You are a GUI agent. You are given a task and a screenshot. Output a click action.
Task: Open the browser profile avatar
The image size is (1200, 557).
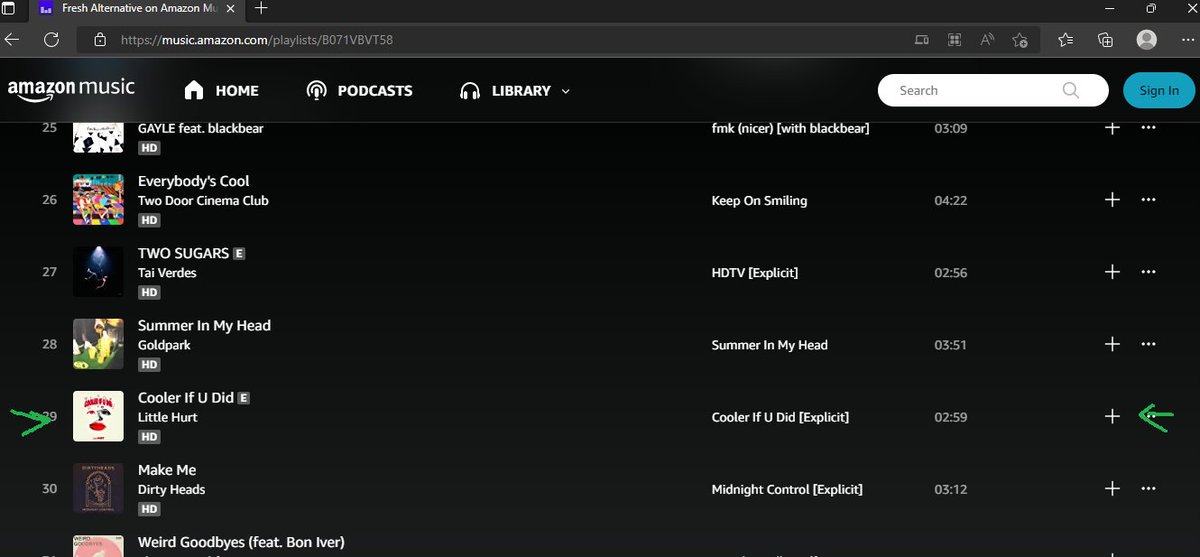point(1147,40)
